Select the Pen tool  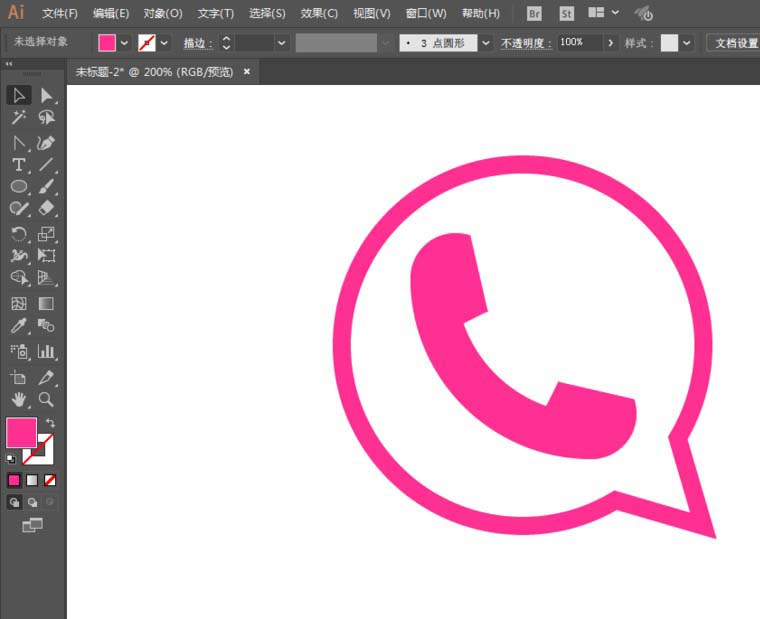(x=19, y=143)
